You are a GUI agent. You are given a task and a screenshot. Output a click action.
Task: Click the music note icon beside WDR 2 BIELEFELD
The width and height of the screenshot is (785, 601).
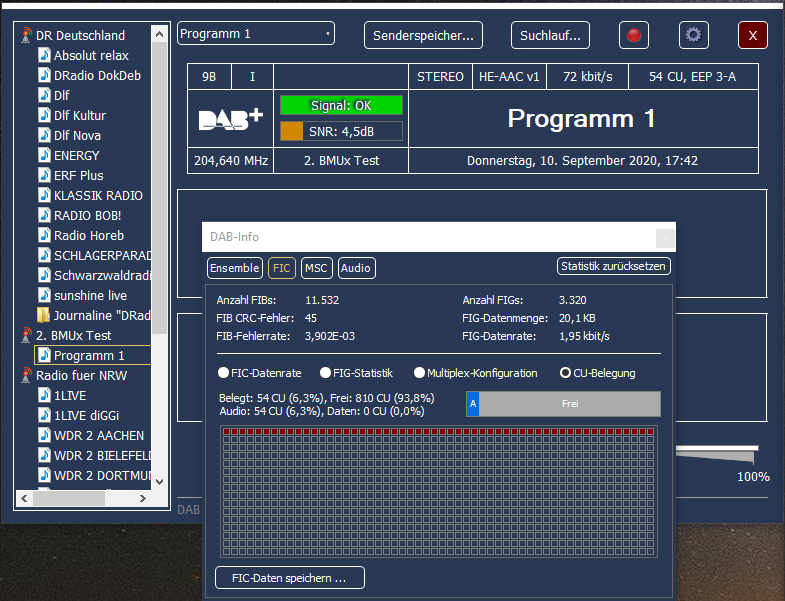(x=44, y=456)
